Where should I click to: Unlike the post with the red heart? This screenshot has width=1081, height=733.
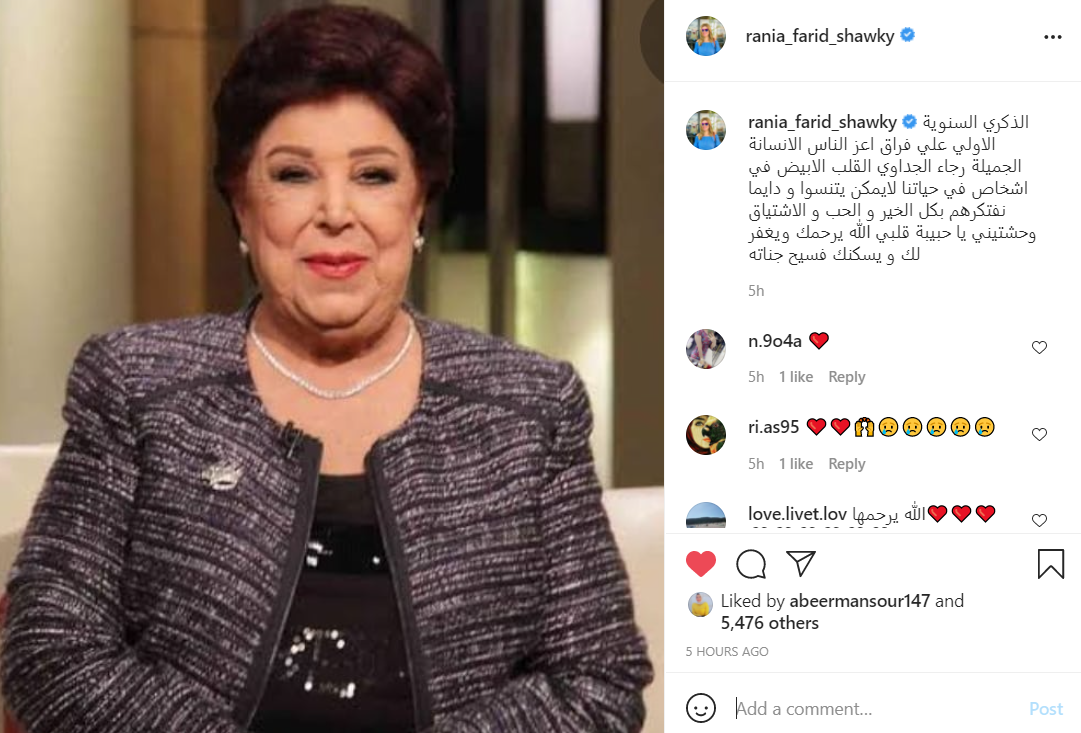point(701,564)
